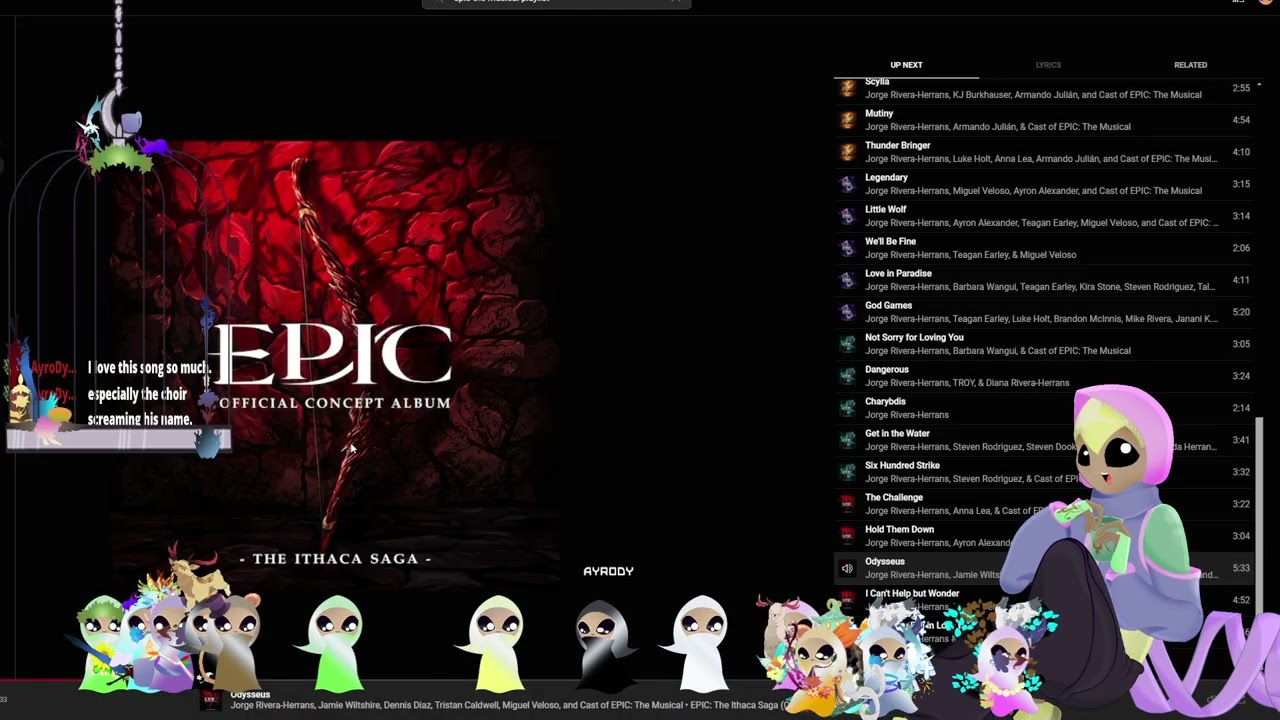Click the 5:20 duration on God Games

pyautogui.click(x=1241, y=312)
